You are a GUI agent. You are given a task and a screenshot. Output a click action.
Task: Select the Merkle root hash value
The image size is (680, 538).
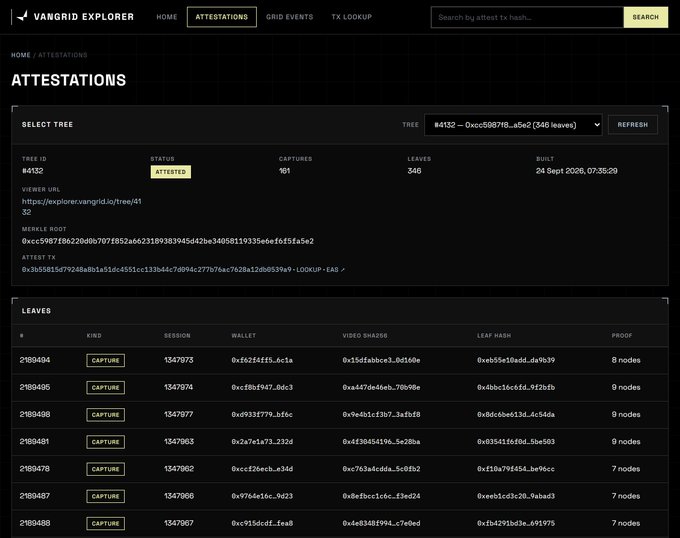pos(168,241)
